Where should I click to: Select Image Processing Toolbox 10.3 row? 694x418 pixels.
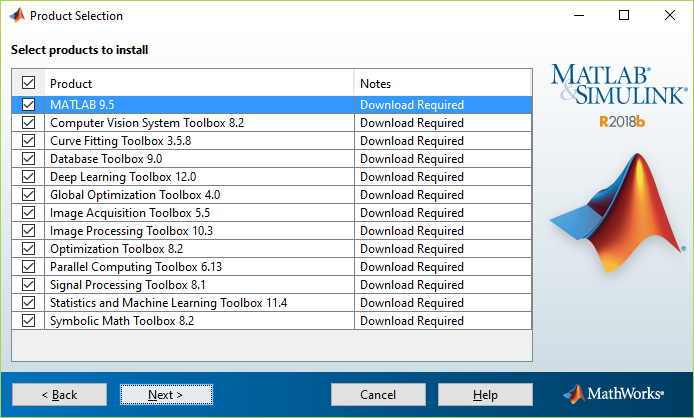[272, 231]
